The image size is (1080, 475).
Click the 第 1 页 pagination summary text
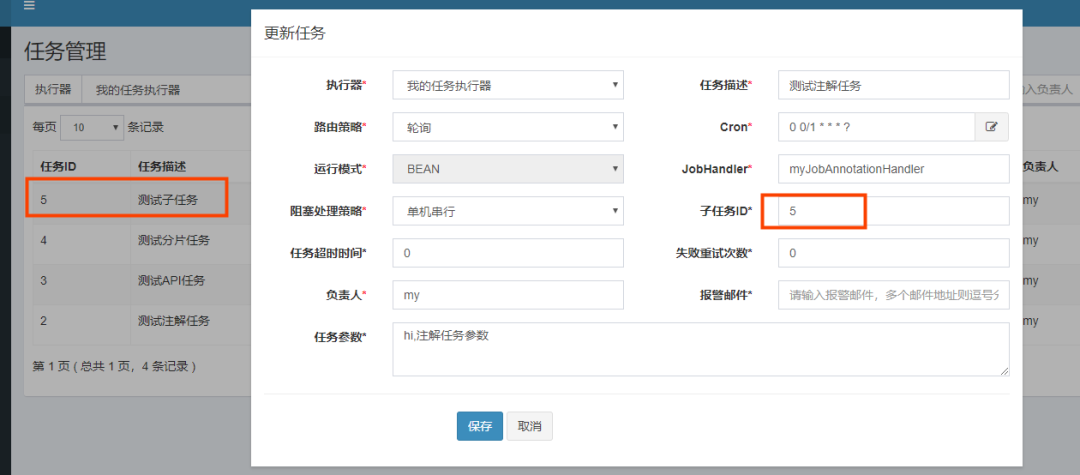114,366
